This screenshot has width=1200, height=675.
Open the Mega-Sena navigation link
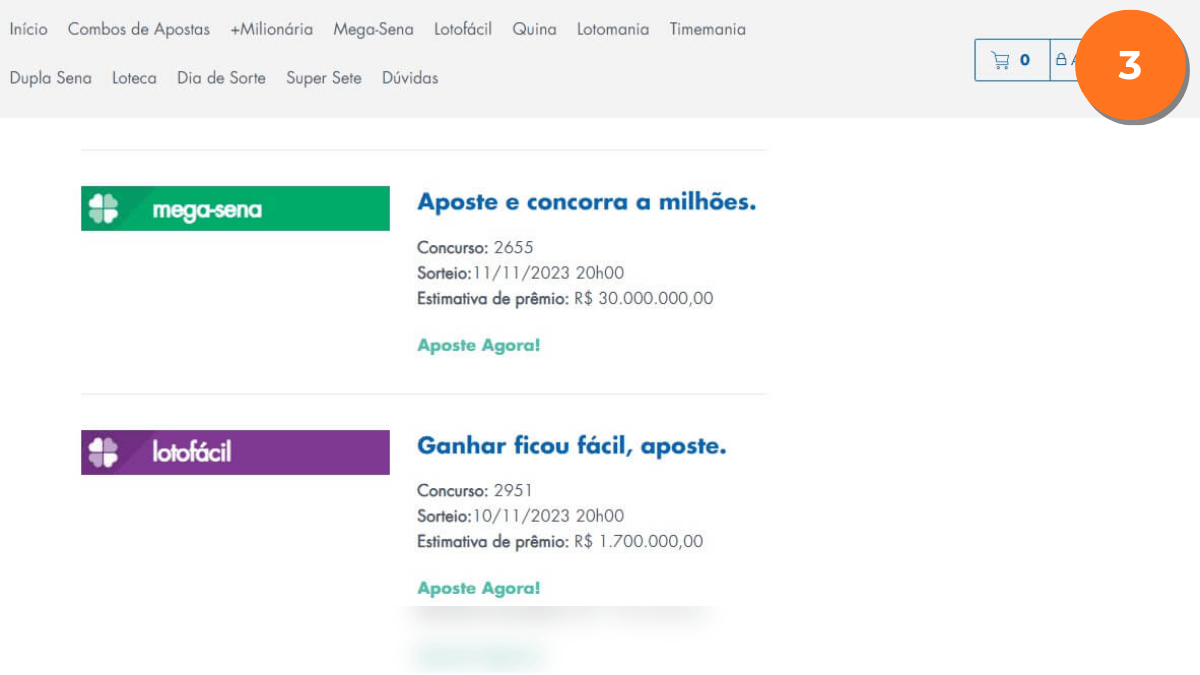[373, 30]
